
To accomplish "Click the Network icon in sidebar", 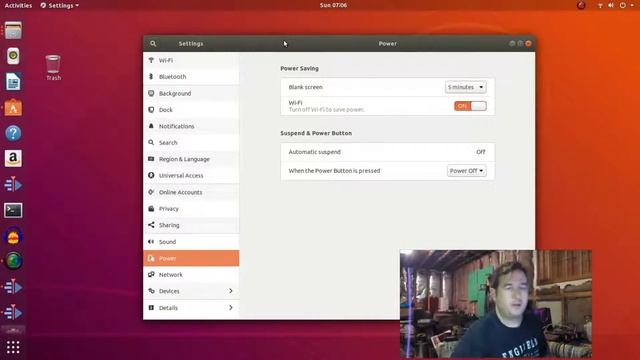I will coord(151,275).
